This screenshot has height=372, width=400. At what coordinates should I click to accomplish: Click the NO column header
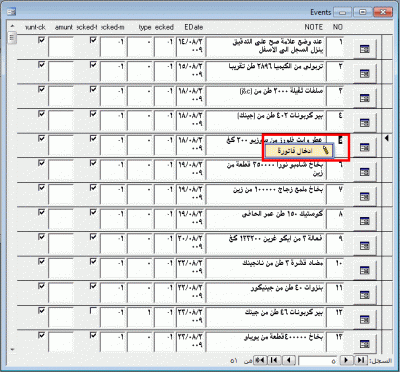337,27
